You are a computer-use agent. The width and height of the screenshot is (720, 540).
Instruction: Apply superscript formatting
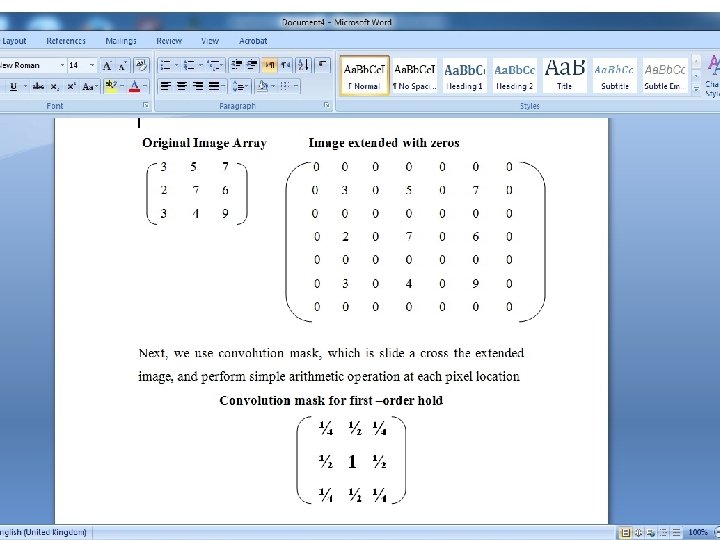(71, 86)
